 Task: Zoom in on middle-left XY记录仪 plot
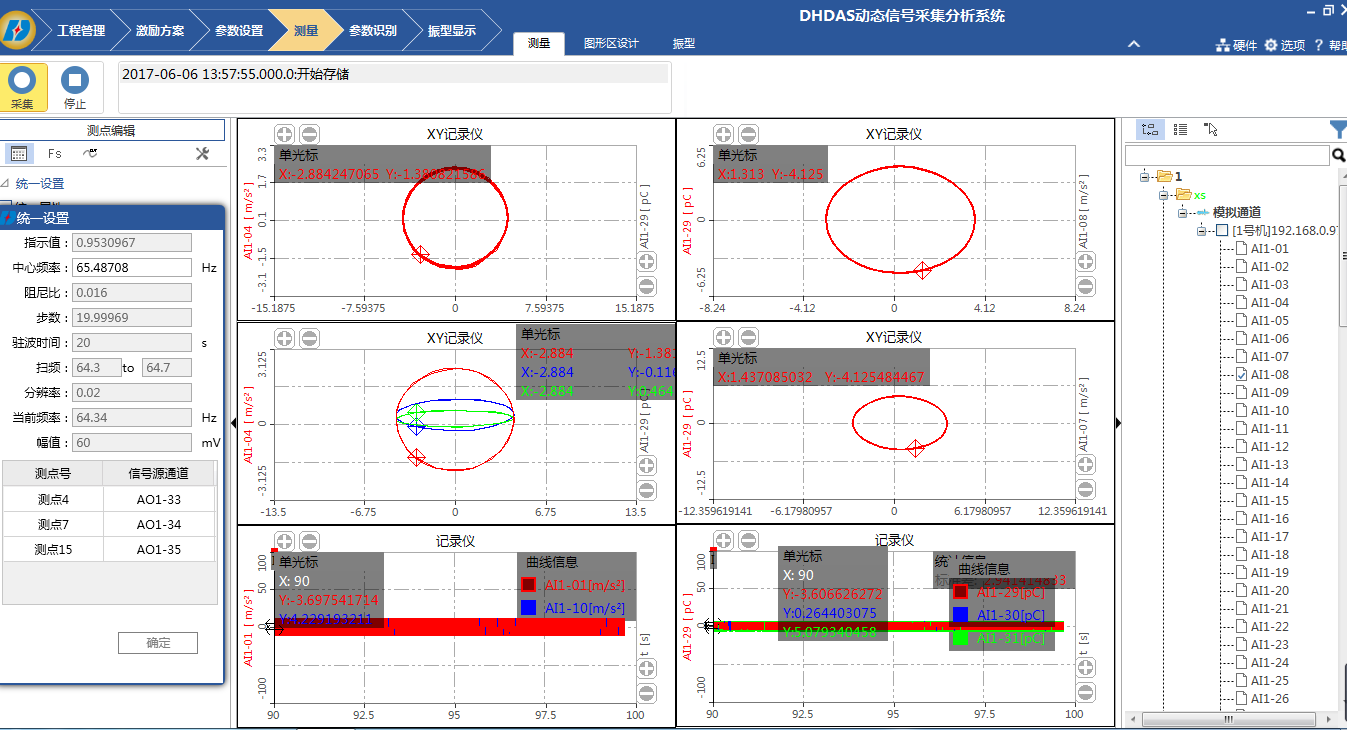click(x=284, y=338)
